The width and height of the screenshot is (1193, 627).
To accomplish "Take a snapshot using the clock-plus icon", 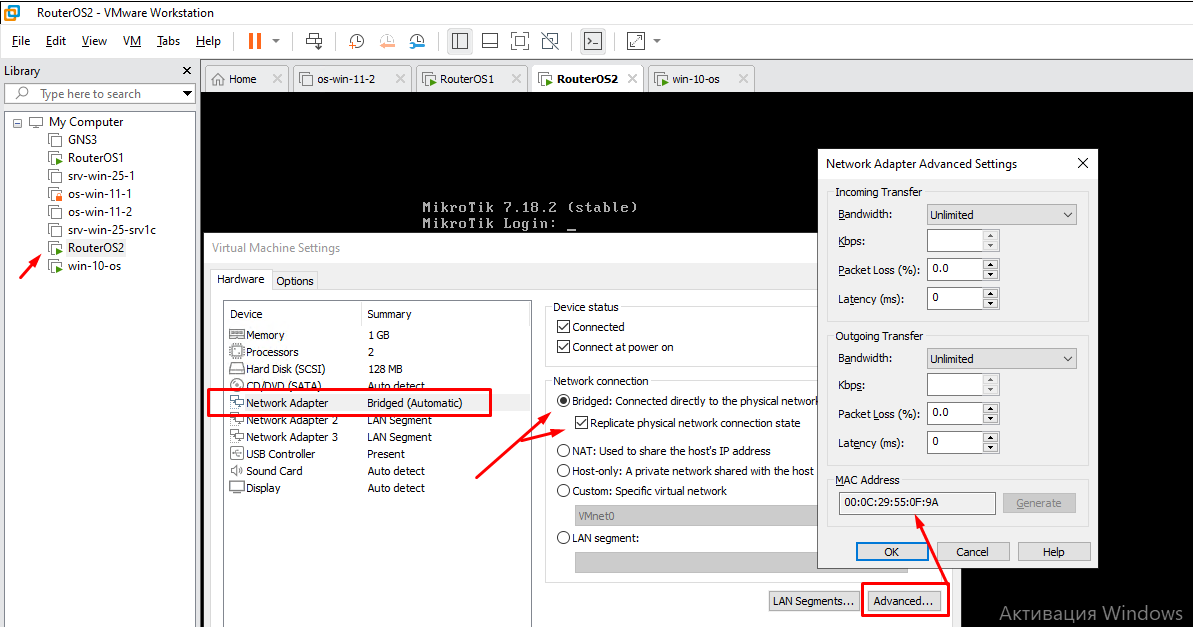I will click(356, 41).
